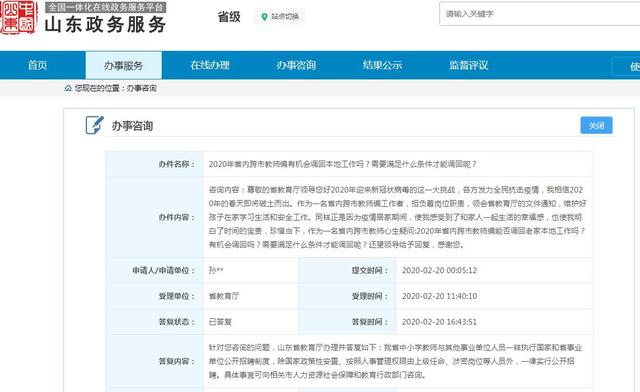Click the 办事咨询 panel heading
The height and width of the screenshot is (392, 640).
click(x=132, y=126)
